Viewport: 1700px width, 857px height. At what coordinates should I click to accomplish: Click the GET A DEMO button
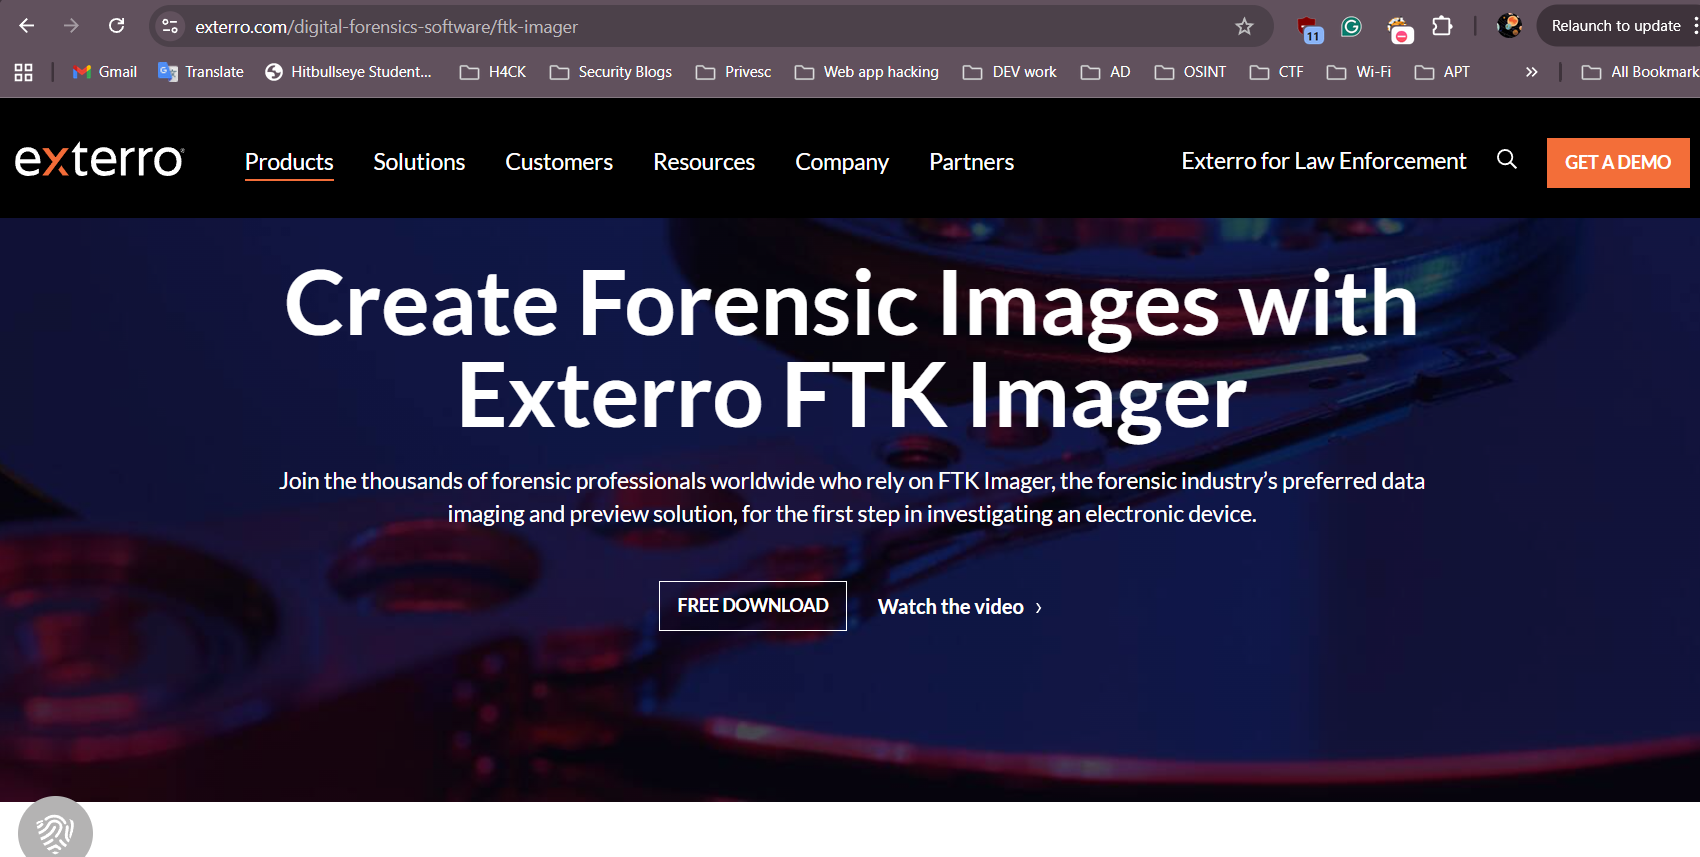tap(1618, 163)
